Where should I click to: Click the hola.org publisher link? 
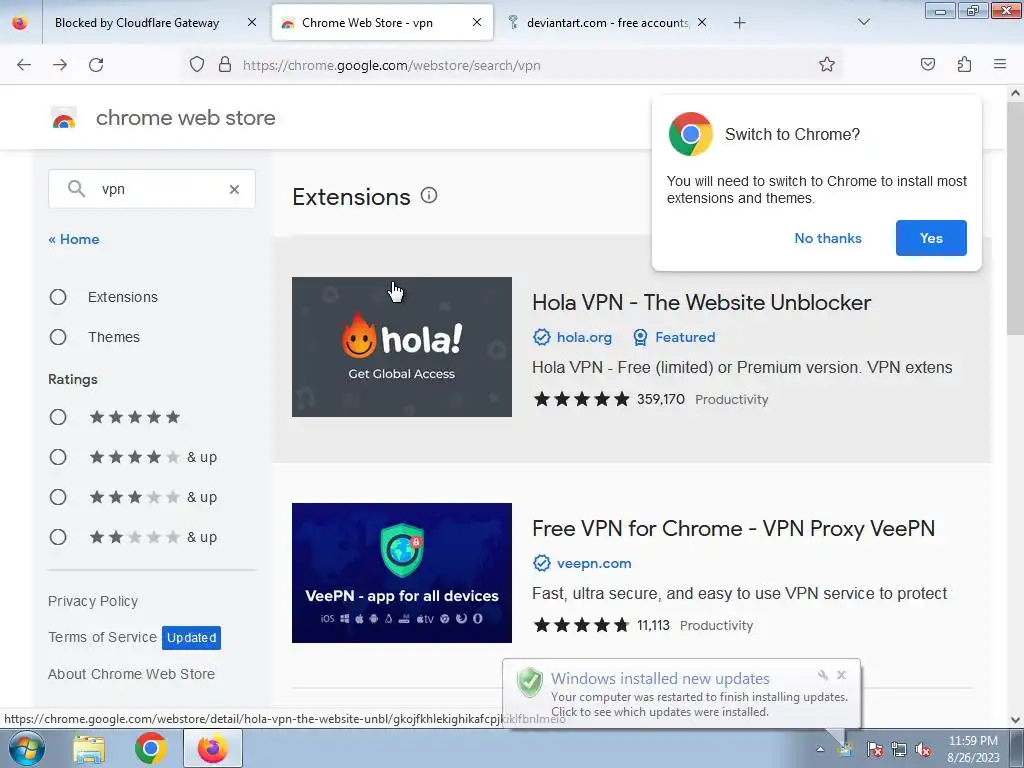pyautogui.click(x=584, y=338)
